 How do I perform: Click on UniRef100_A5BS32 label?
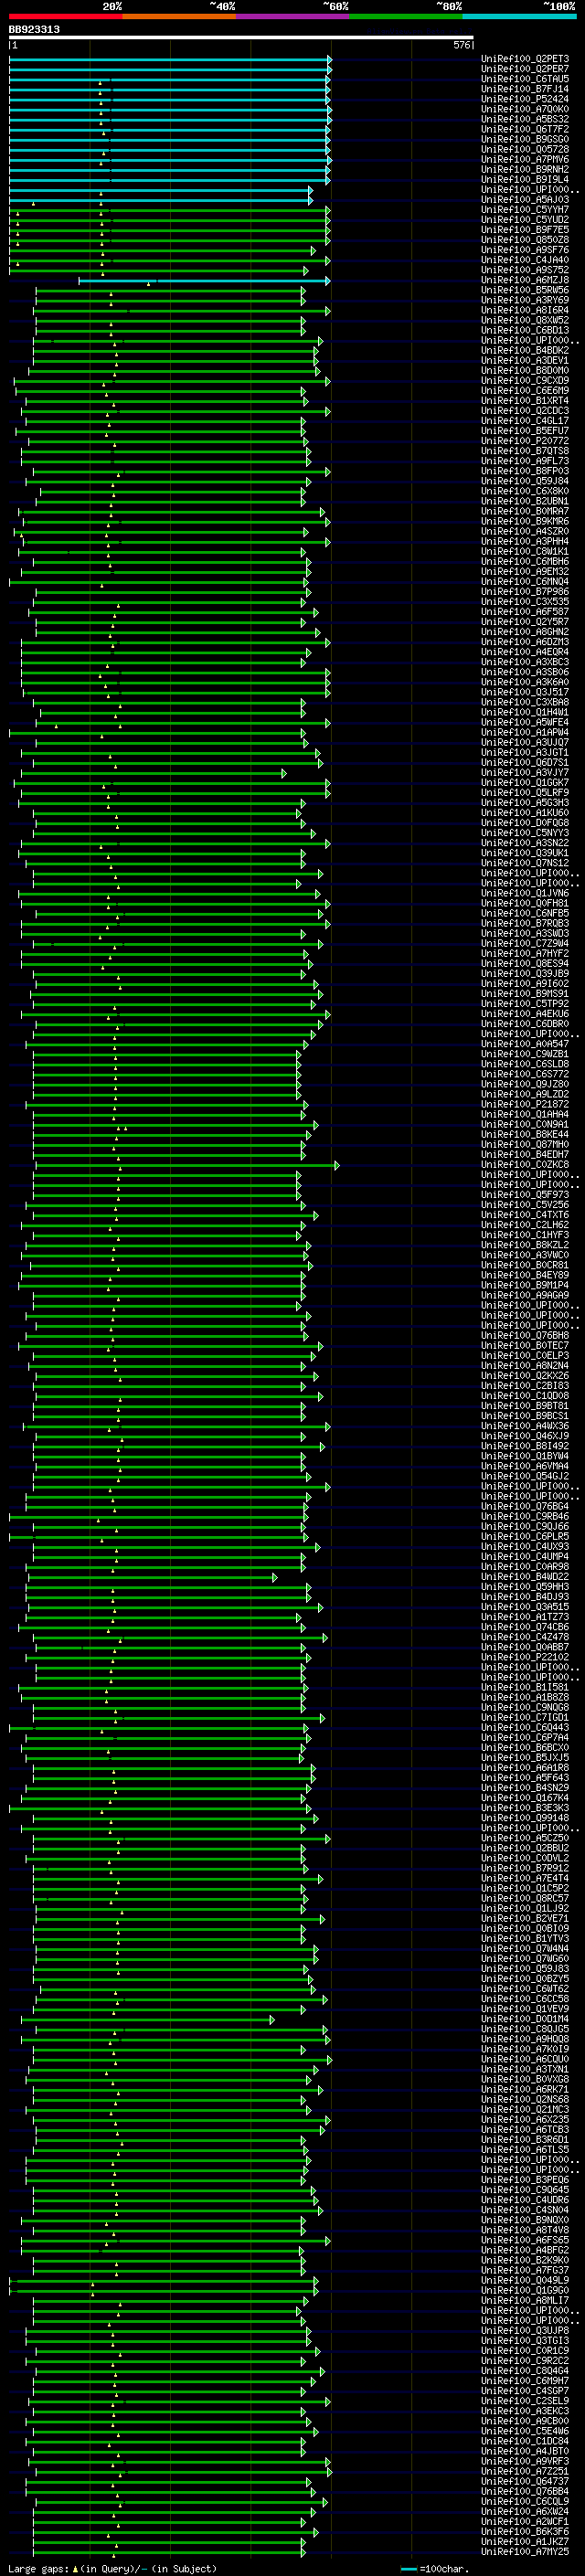coord(525,120)
